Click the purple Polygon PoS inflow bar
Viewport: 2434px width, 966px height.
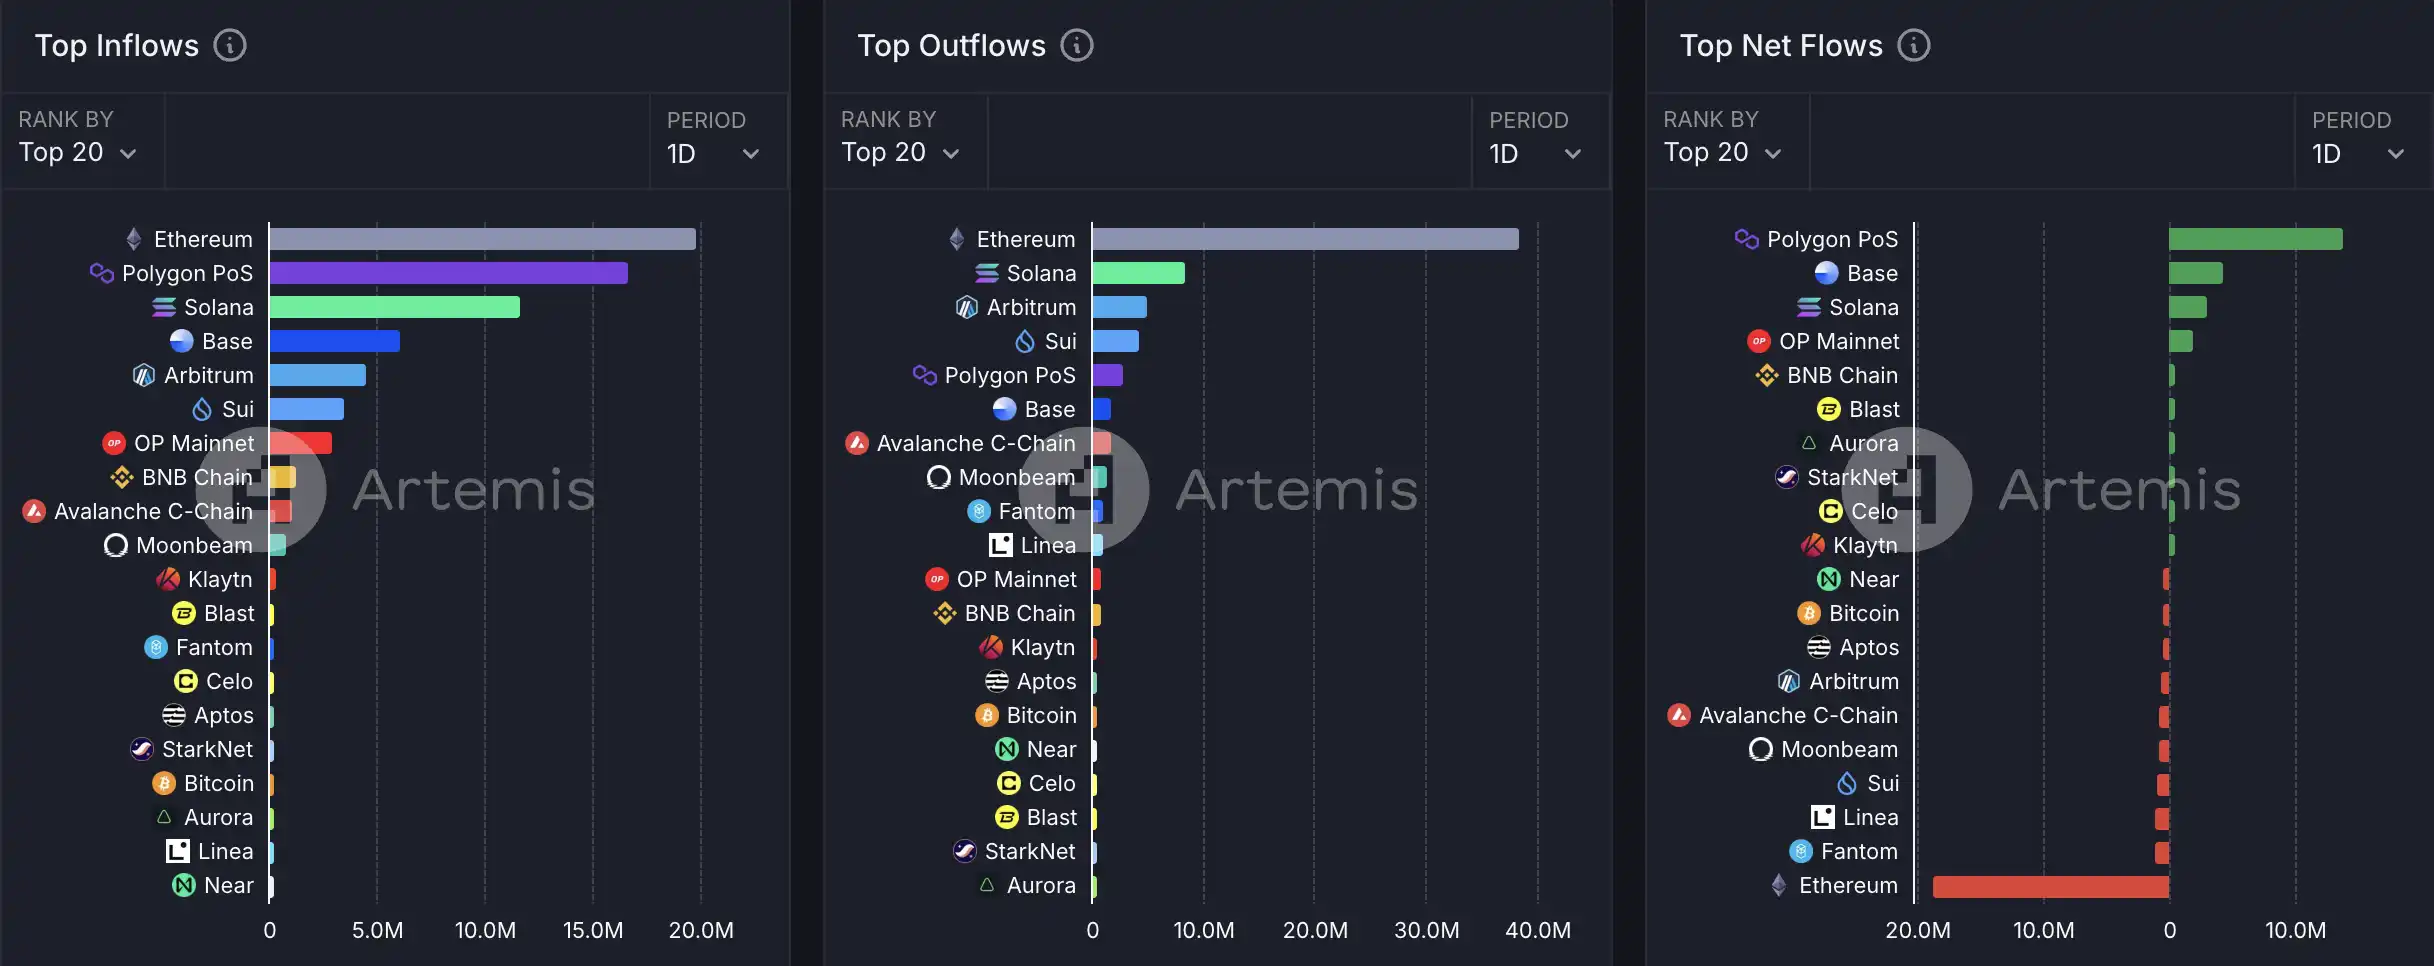(x=448, y=273)
